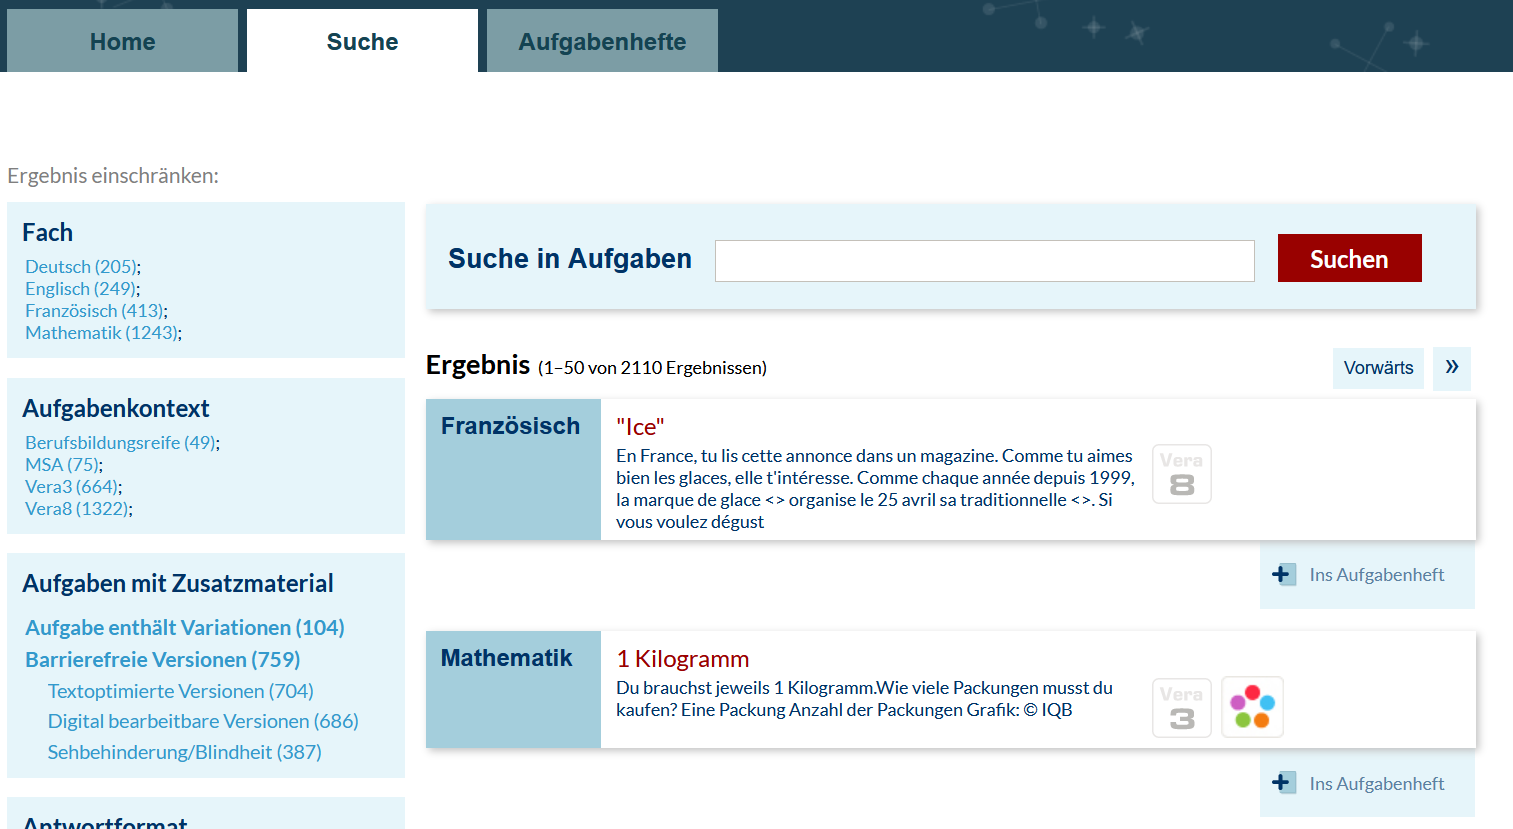Viewport: 1513px width, 829px height.
Task: Filter by Französisch (413)
Action: (x=94, y=311)
